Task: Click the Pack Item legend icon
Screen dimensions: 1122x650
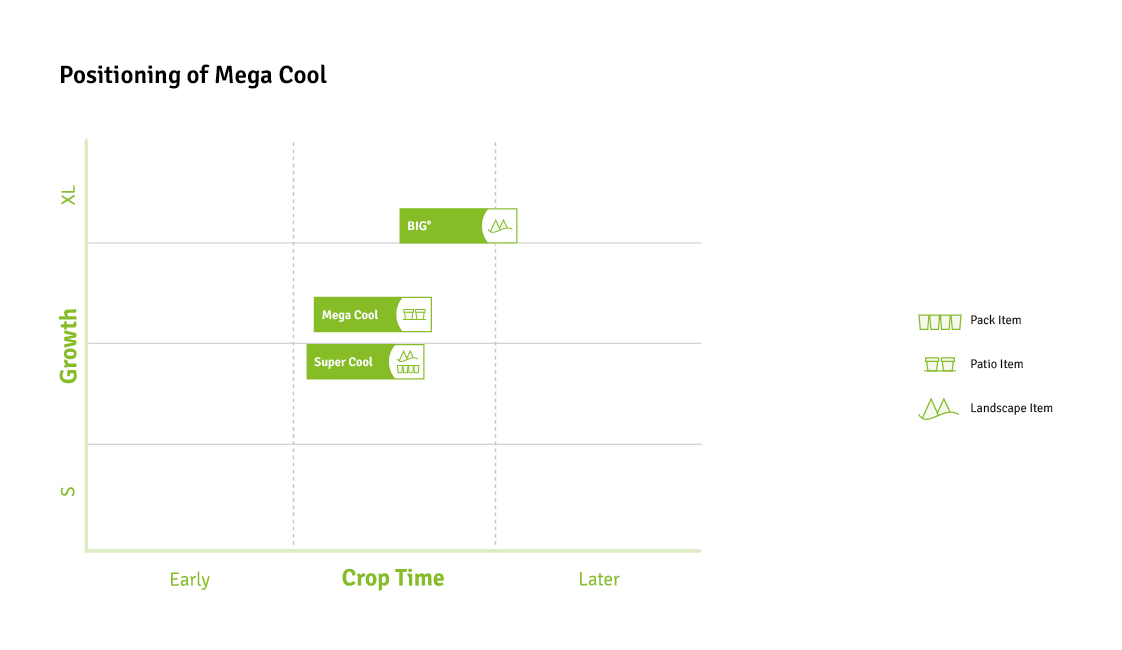Action: 939,321
